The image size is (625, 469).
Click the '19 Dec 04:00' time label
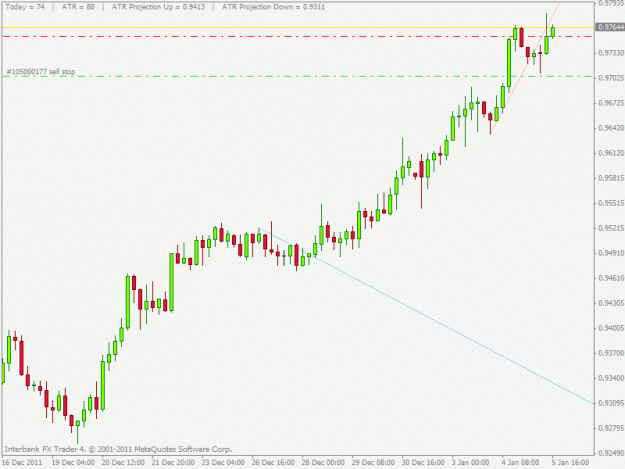point(73,462)
